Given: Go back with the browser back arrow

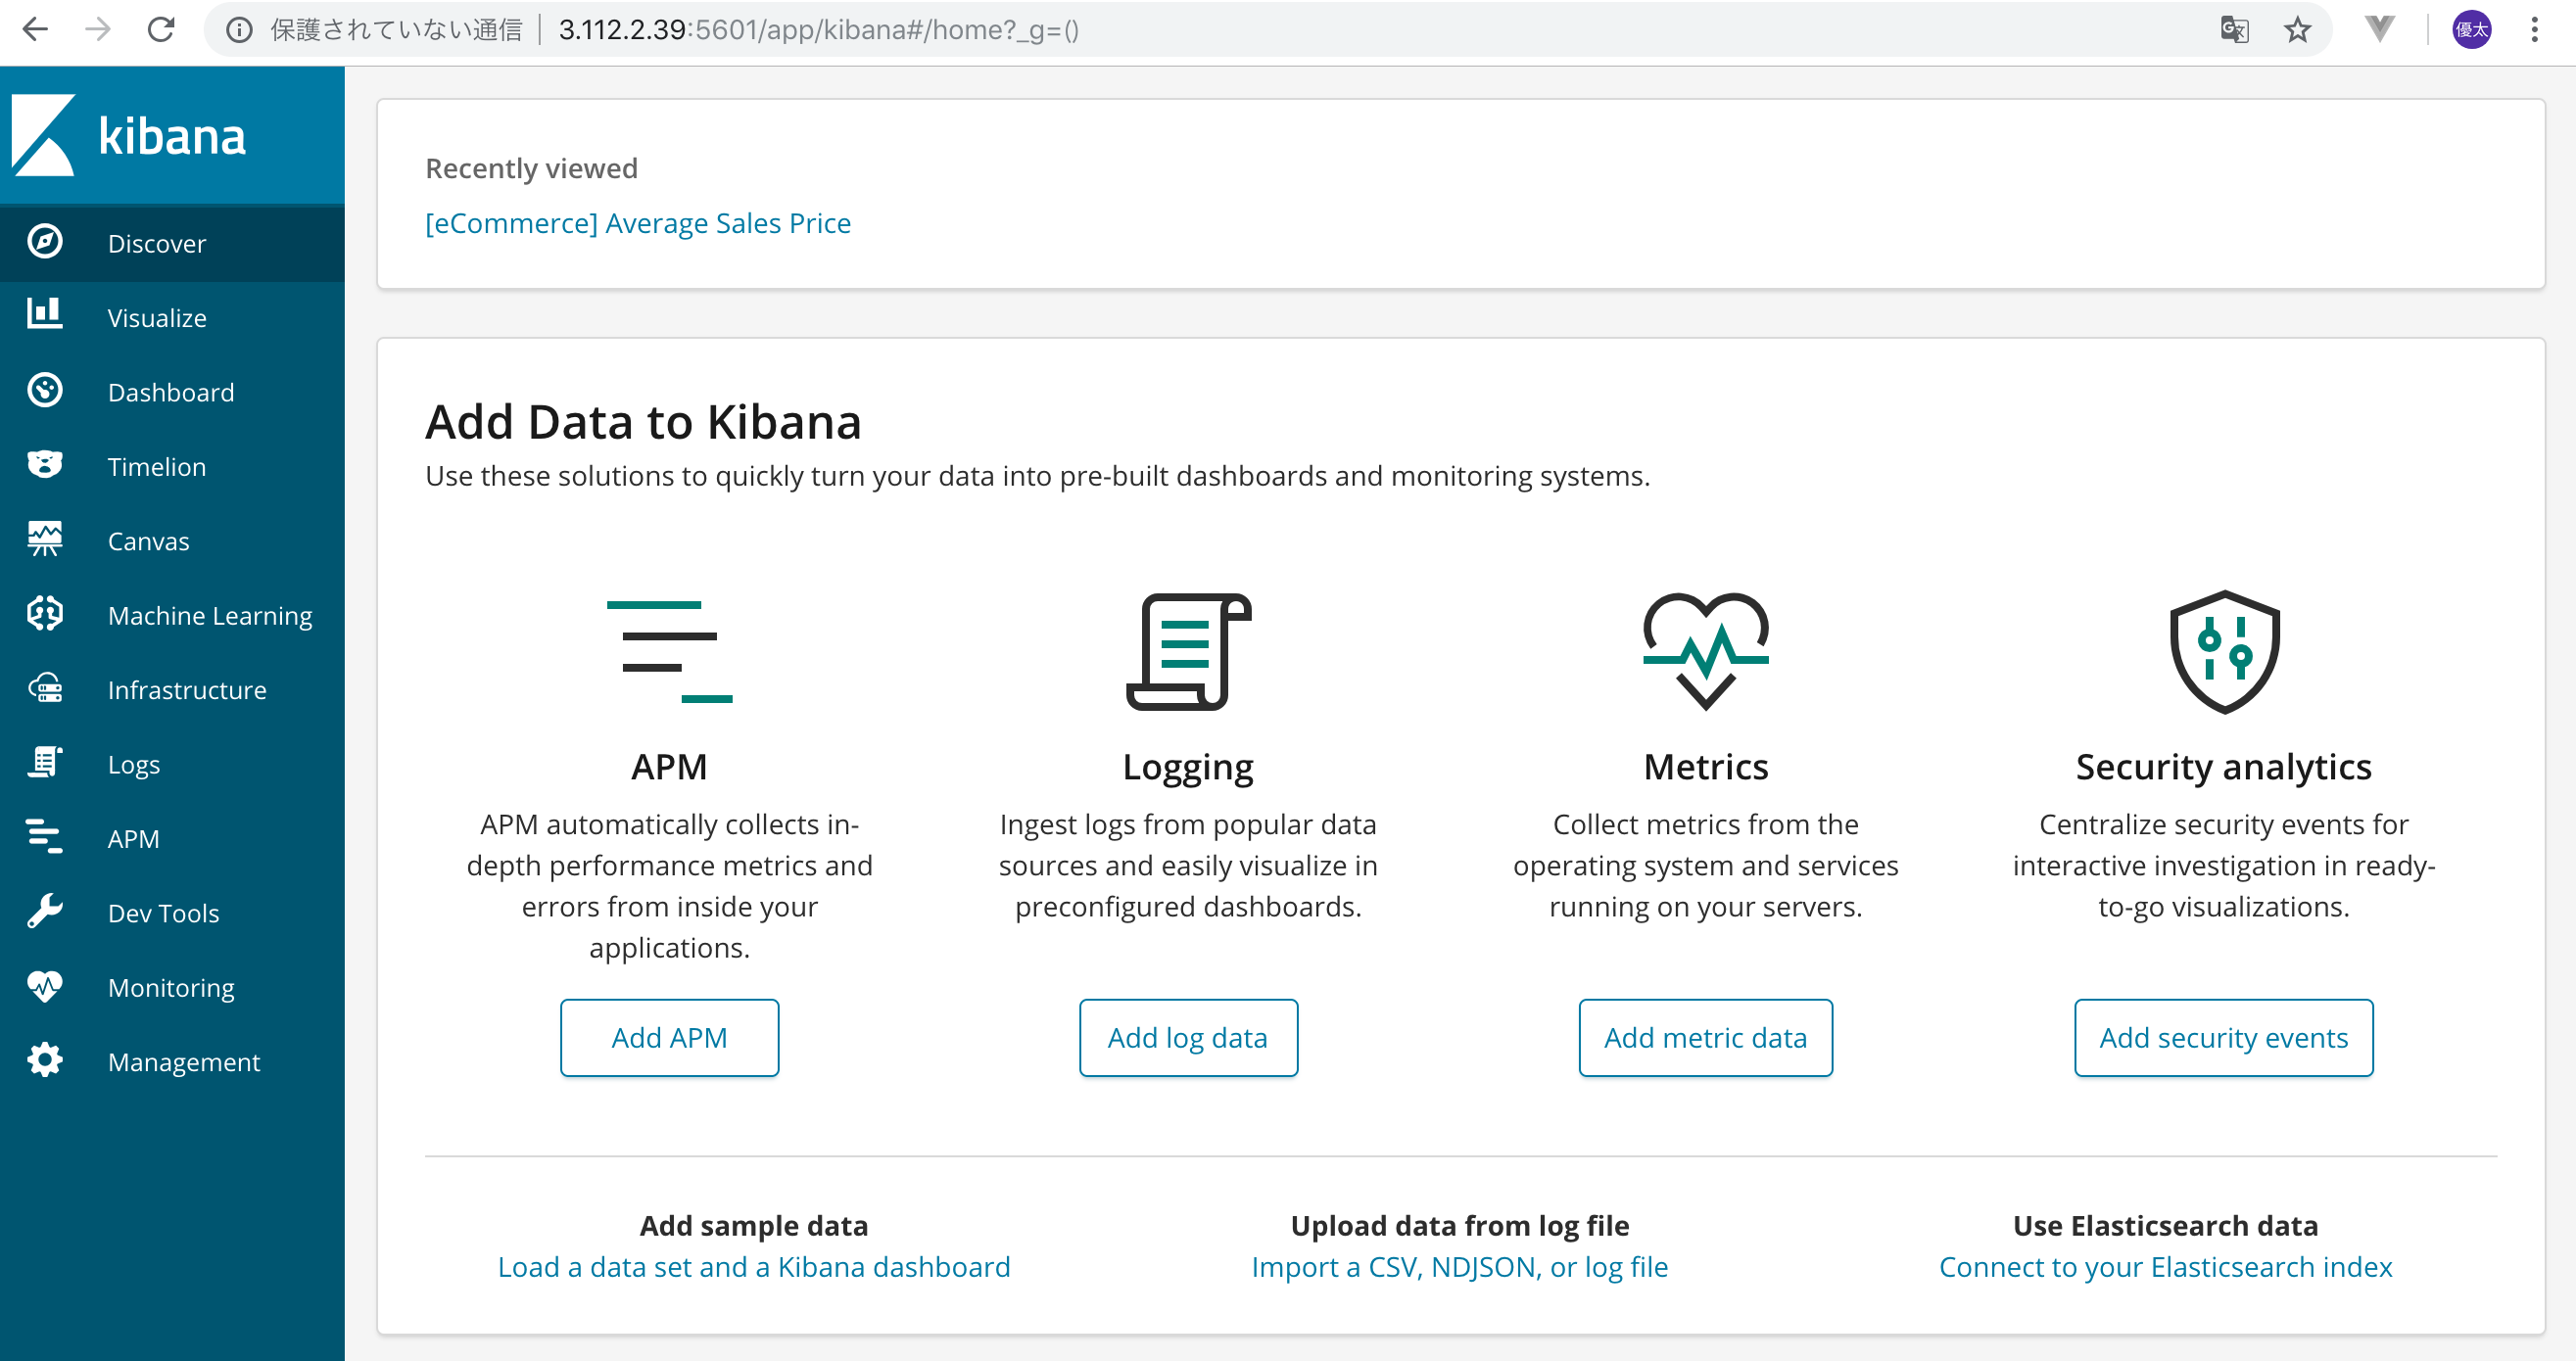Looking at the screenshot, I should (35, 30).
